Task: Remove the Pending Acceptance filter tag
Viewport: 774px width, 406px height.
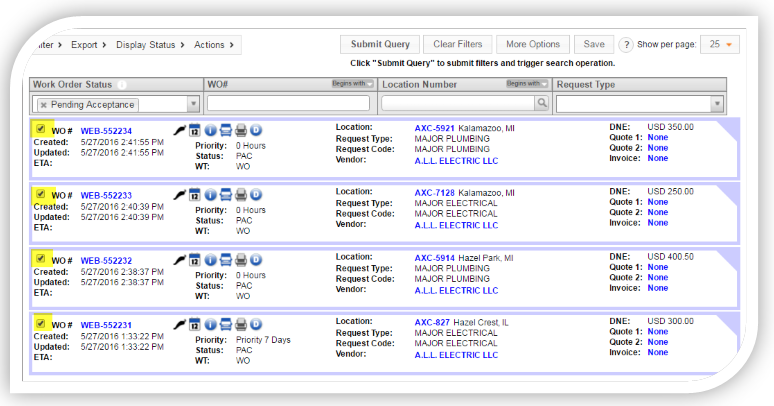Action: tap(44, 104)
